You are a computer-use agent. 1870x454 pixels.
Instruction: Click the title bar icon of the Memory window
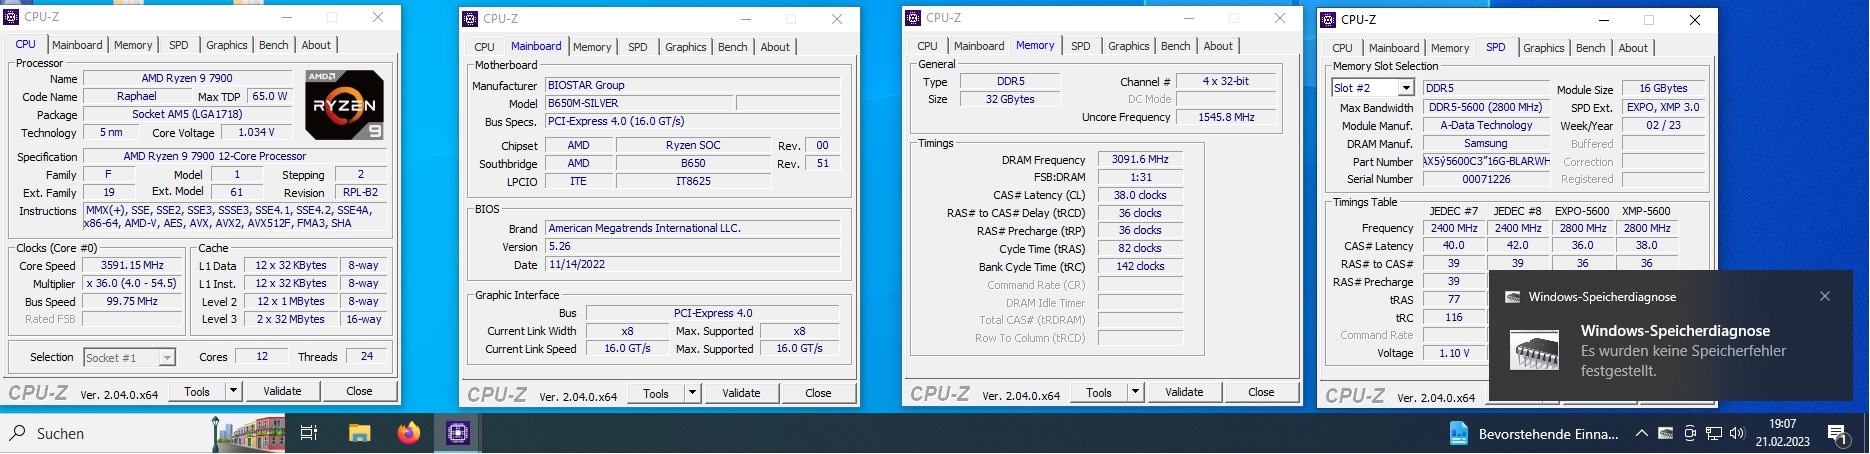[x=914, y=17]
